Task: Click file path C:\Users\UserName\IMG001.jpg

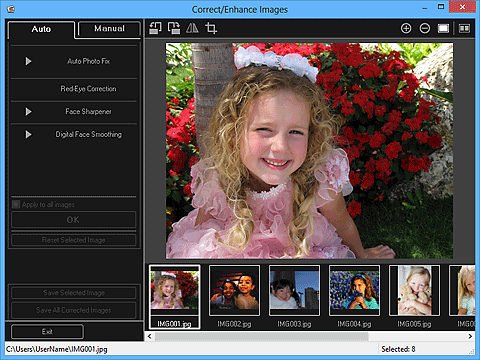Action: [x=57, y=349]
